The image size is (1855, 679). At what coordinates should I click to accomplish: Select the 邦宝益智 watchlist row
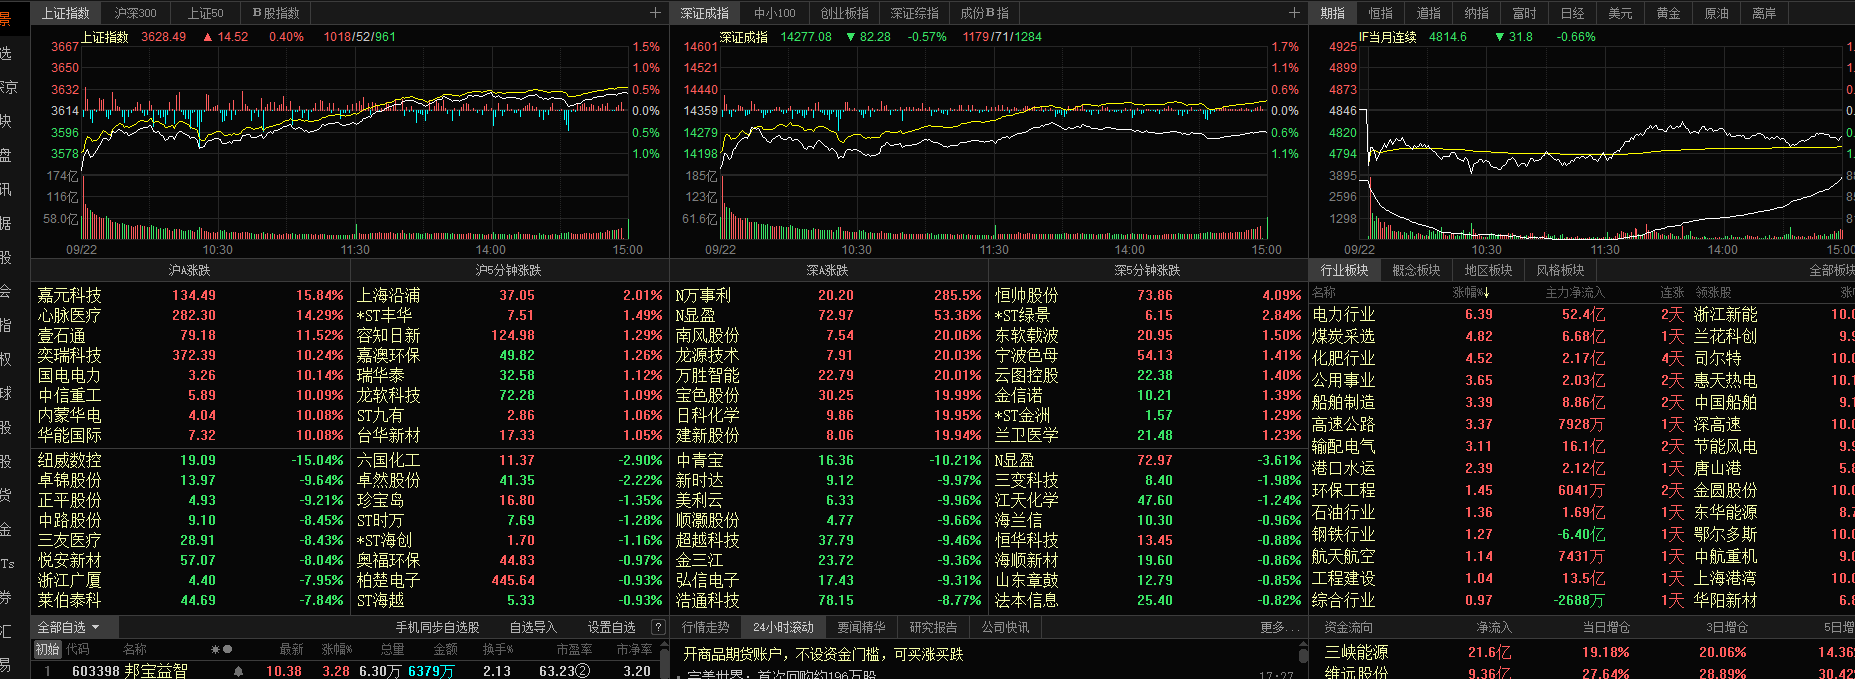(347, 671)
